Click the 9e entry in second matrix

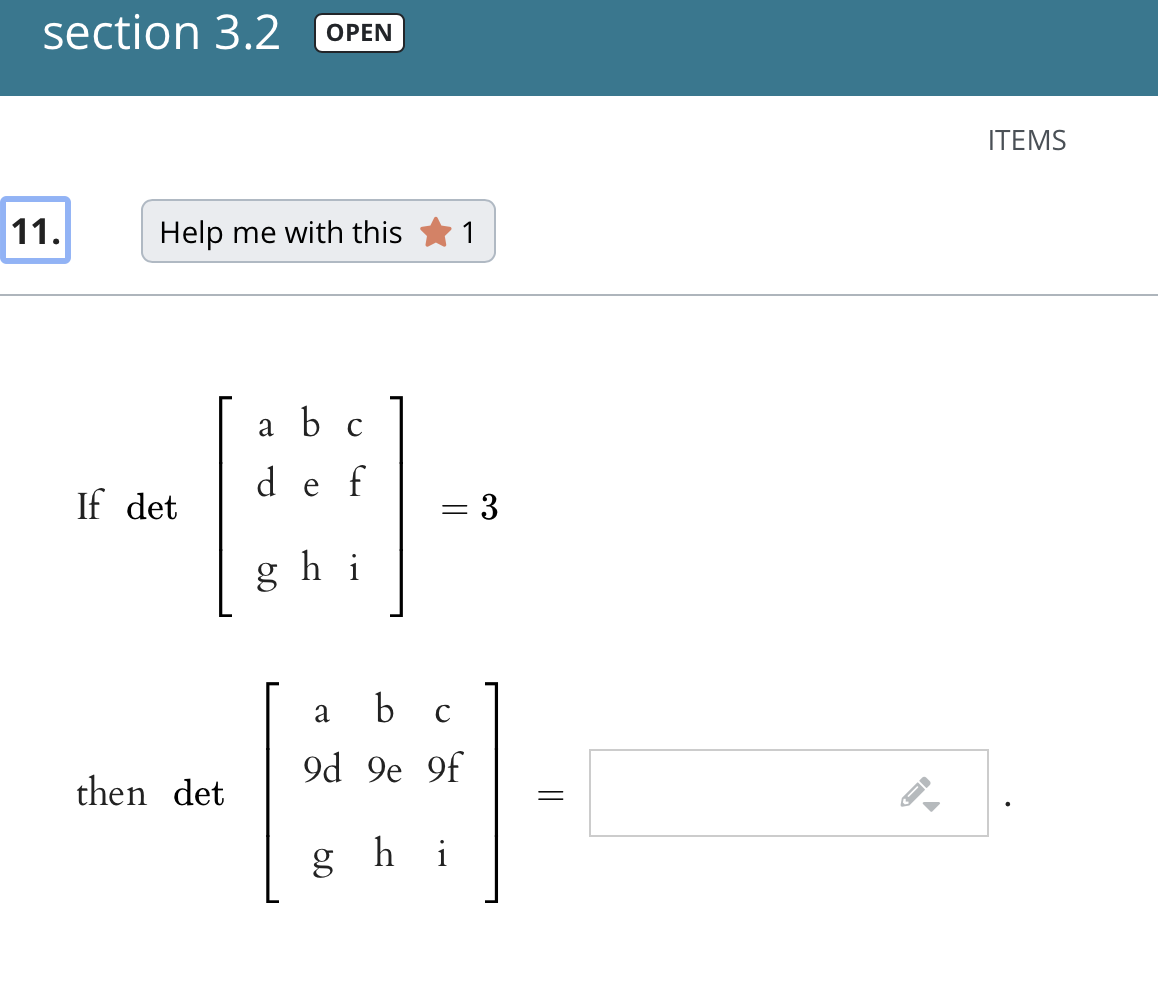tap(384, 770)
